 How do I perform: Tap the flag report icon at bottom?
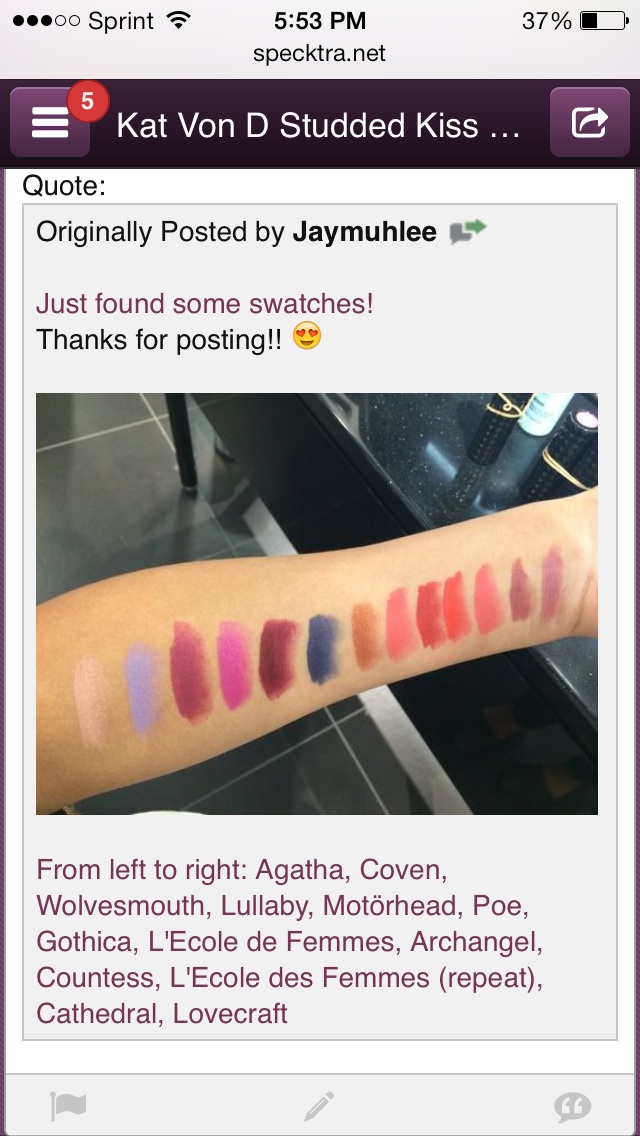[x=69, y=1106]
